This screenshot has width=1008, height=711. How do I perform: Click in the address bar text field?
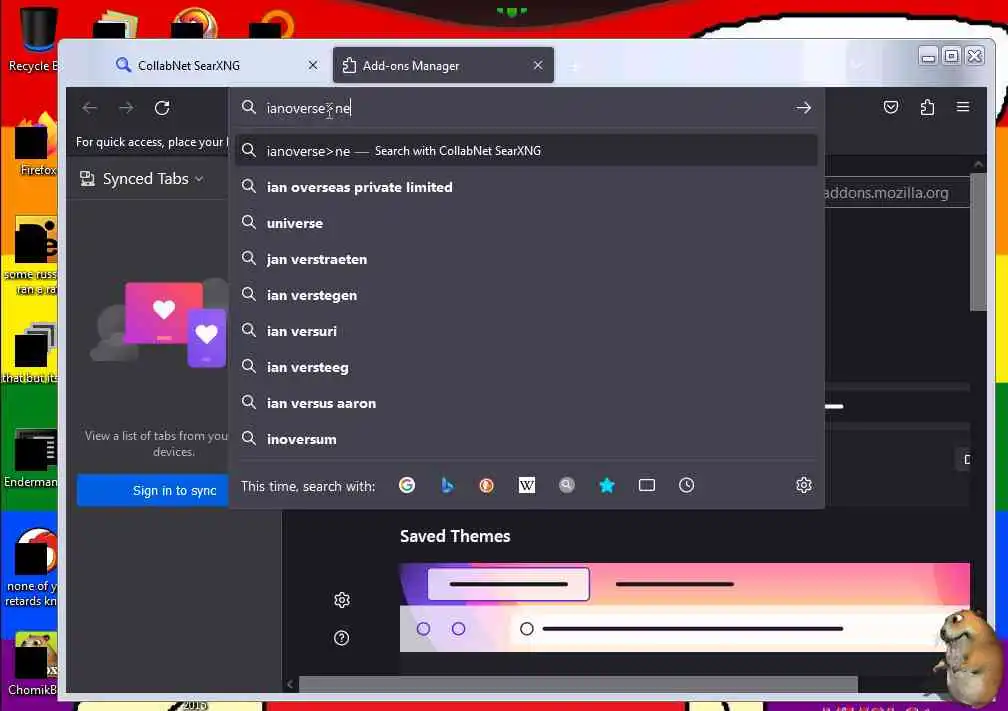click(526, 108)
